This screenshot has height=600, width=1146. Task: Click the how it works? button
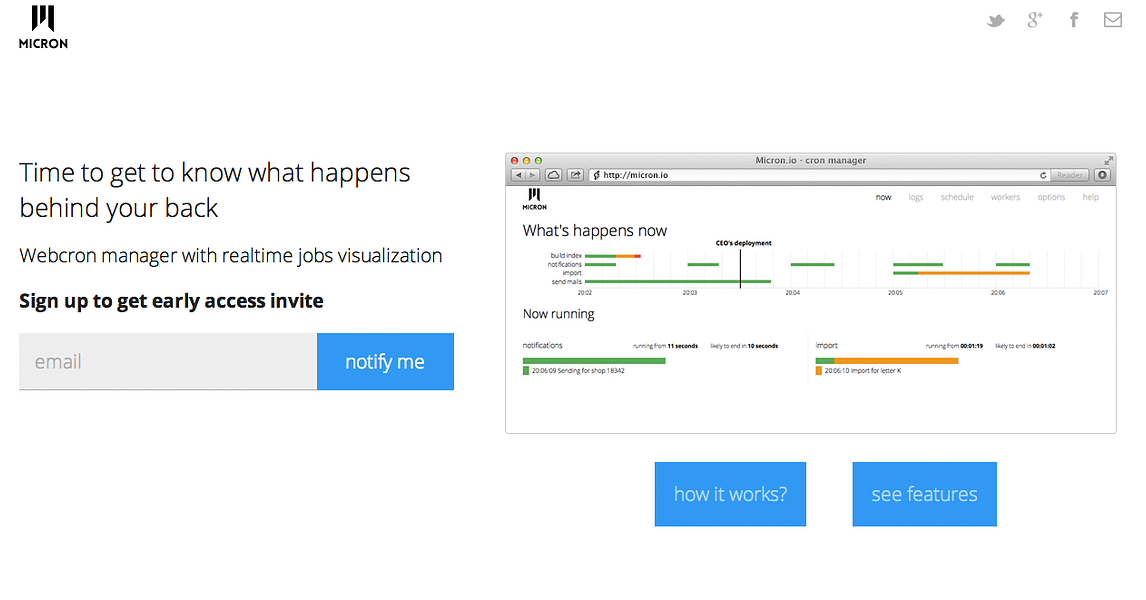[730, 494]
